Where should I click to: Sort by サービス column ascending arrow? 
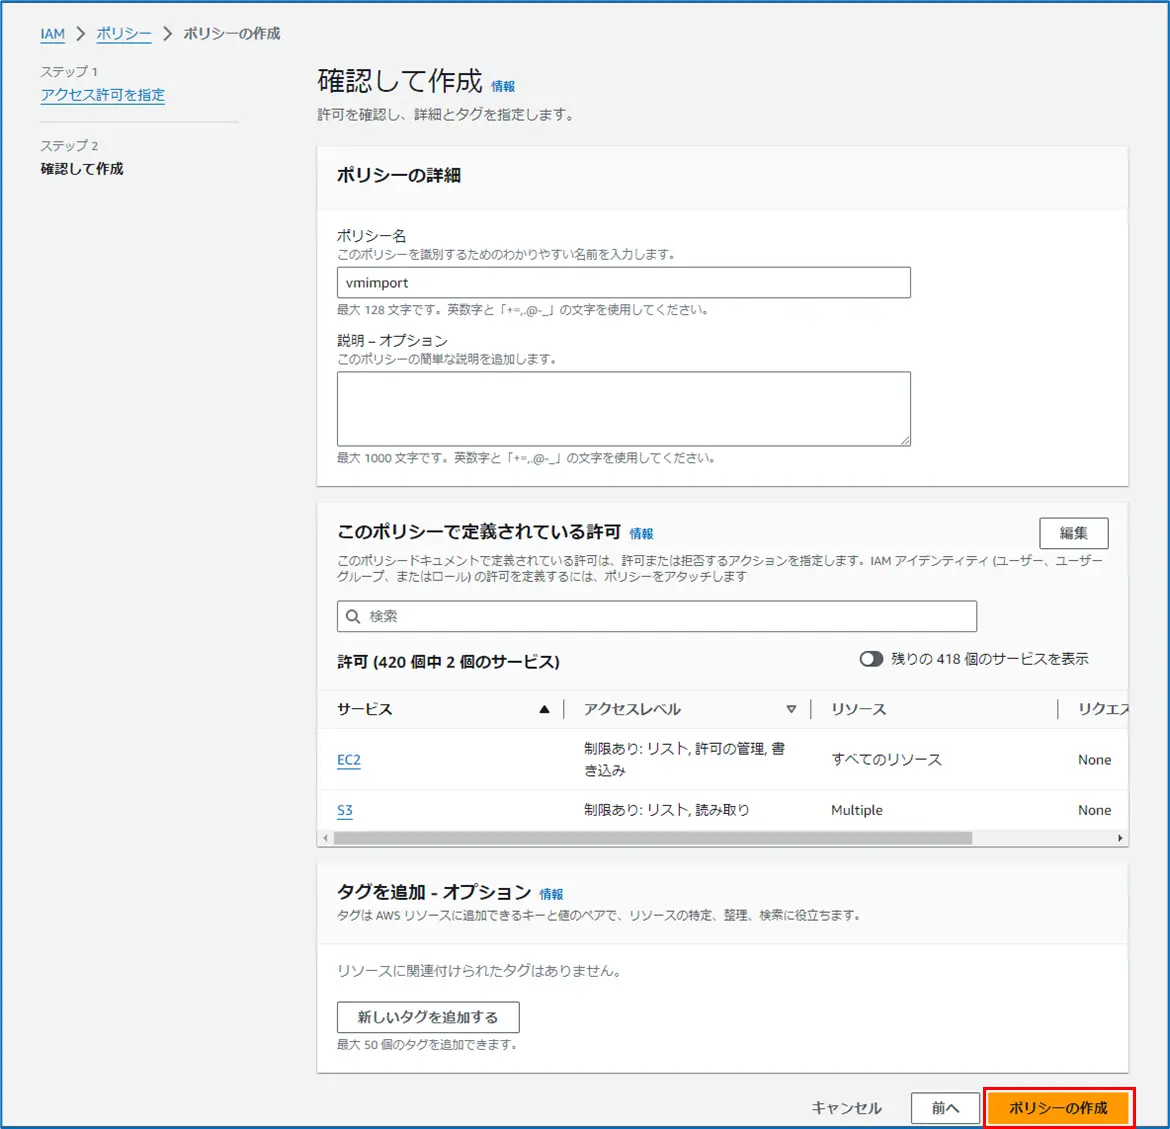point(544,709)
